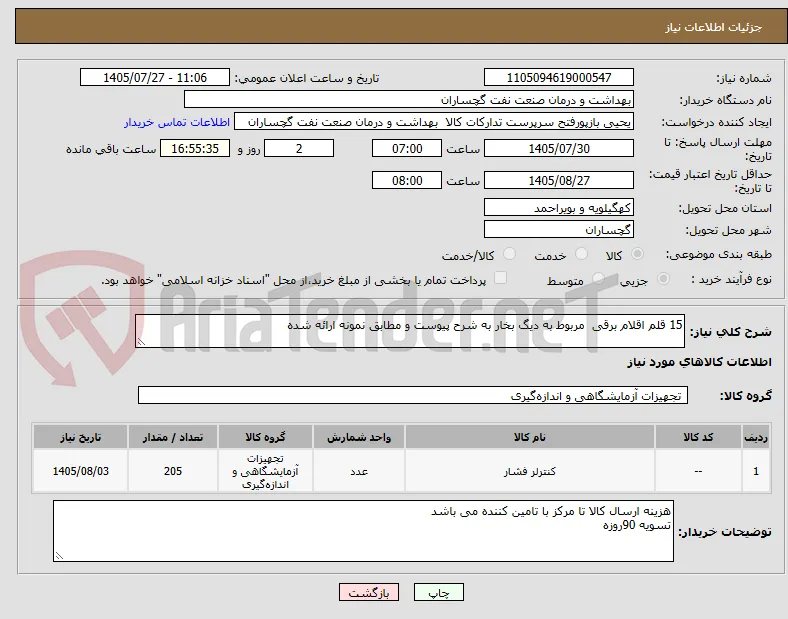
Task: Click the اطلاعات کالاهای مورد نیاز section heading
Action: (x=699, y=362)
